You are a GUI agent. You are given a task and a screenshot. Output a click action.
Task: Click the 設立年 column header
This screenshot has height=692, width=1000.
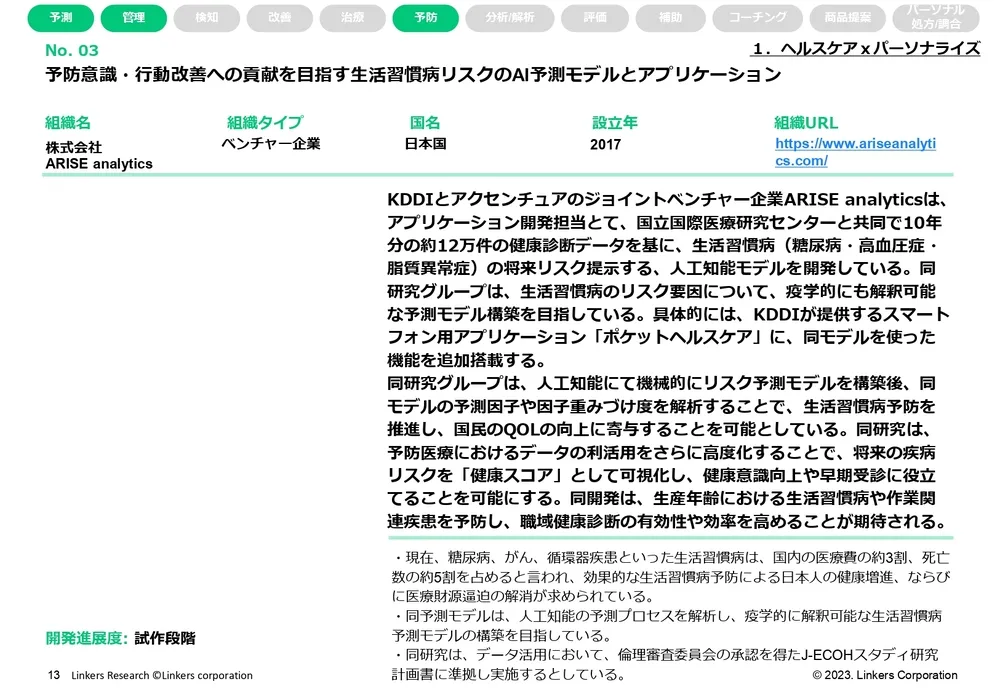[614, 122]
